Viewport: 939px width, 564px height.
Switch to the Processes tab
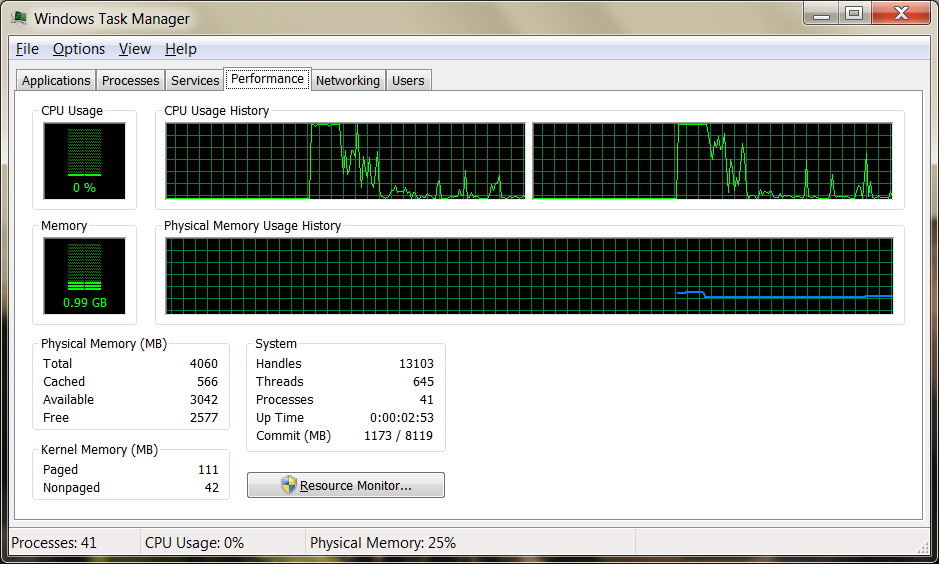pyautogui.click(x=131, y=80)
